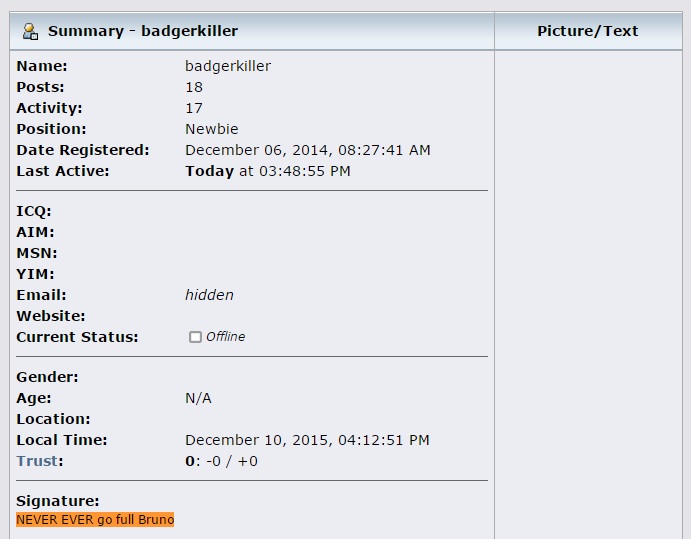Click the Current Status label
691x539 pixels.
pyautogui.click(x=77, y=337)
